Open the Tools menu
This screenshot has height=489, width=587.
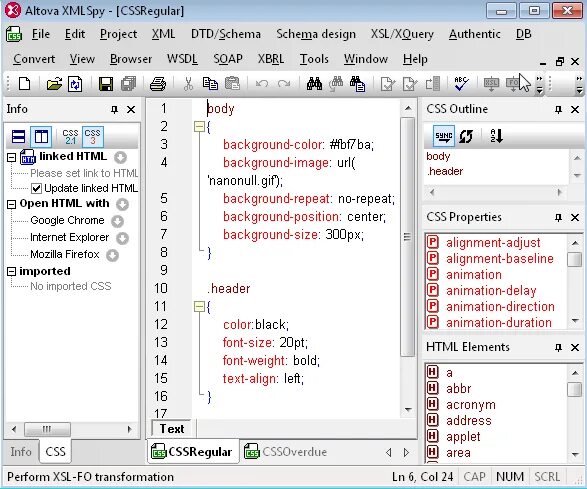[x=314, y=59]
